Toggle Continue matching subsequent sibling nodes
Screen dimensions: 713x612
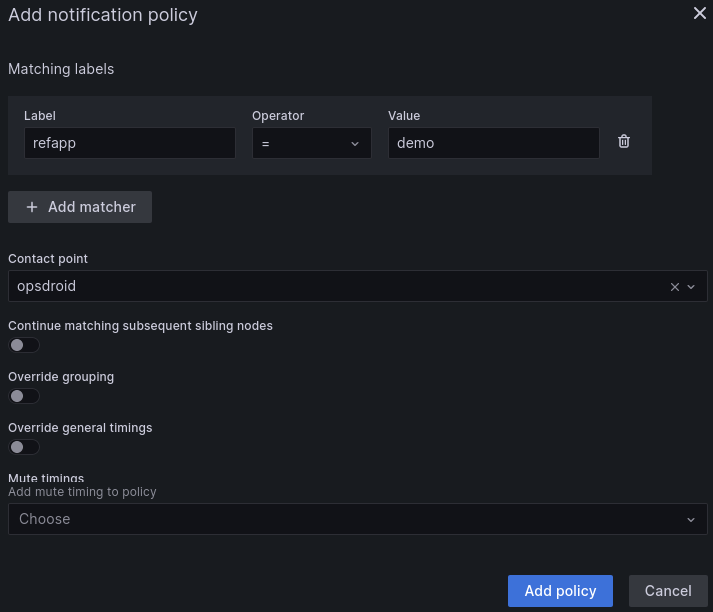[24, 345]
